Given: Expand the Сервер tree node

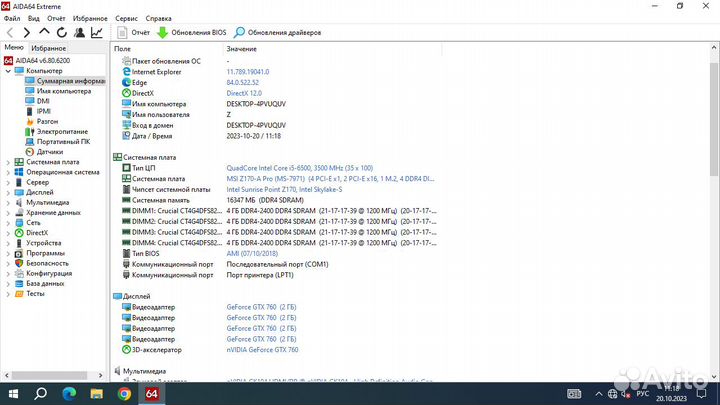Looking at the screenshot, I should tap(8, 182).
